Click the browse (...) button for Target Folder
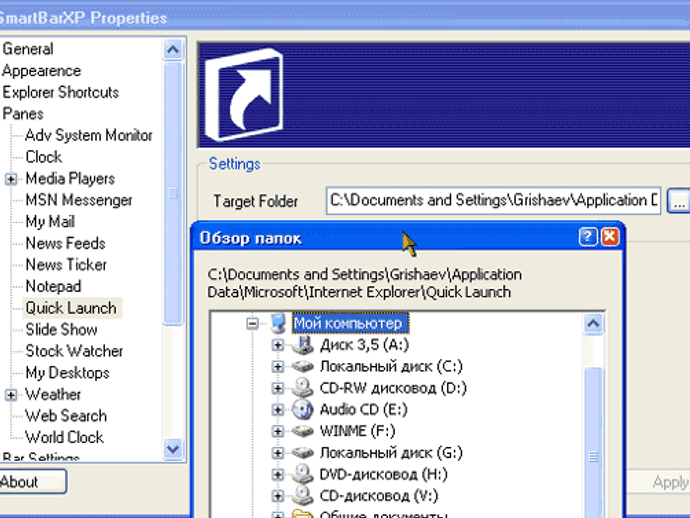Viewport: 690px width, 518px height. 679,201
